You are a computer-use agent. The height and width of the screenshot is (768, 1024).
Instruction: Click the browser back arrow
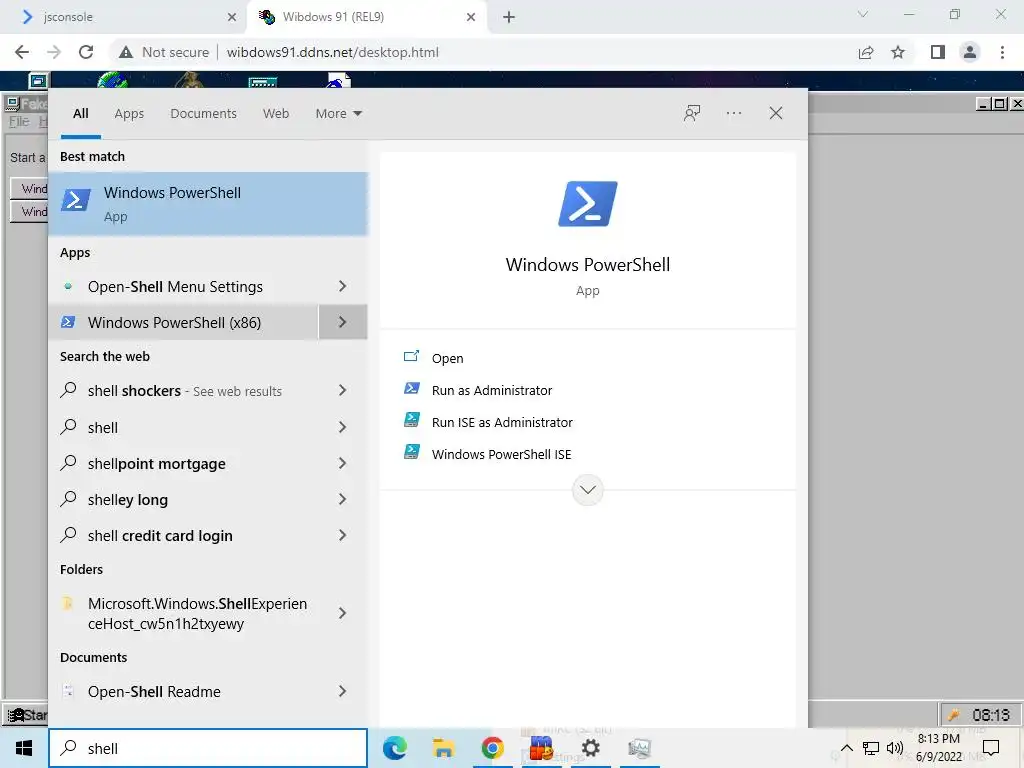pyautogui.click(x=22, y=52)
